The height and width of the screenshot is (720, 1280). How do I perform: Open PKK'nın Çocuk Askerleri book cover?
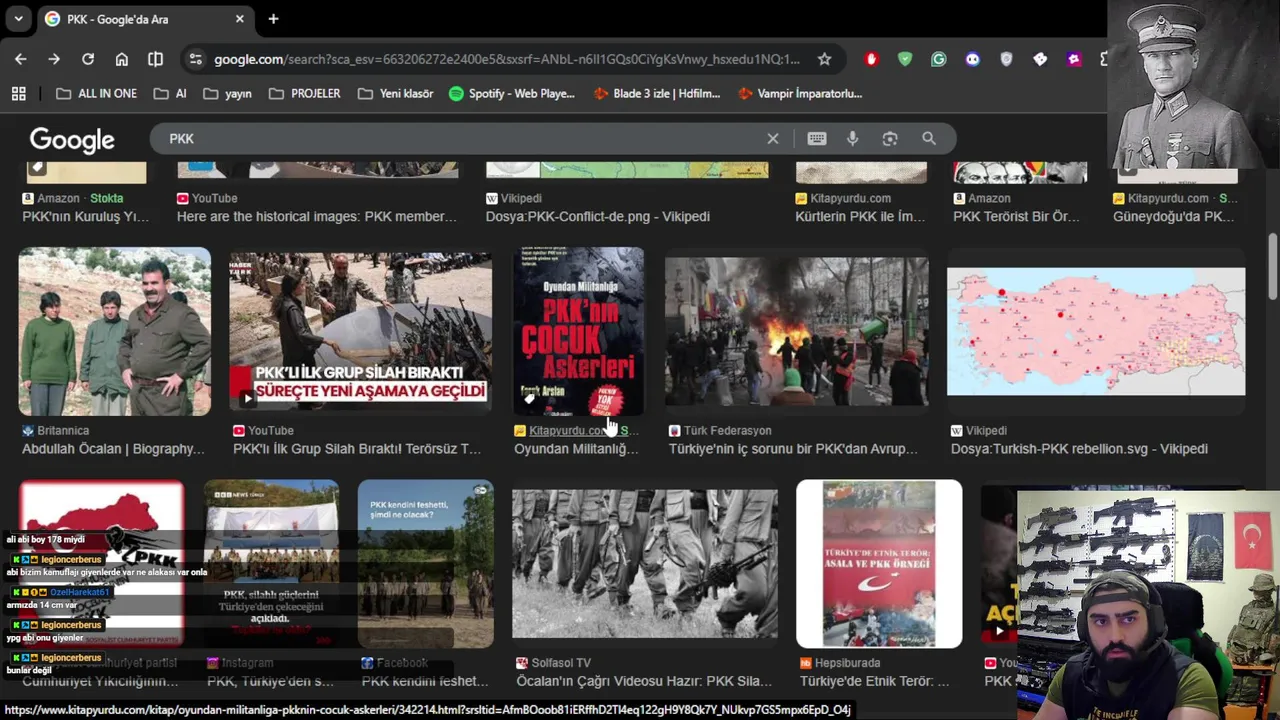pyautogui.click(x=579, y=331)
